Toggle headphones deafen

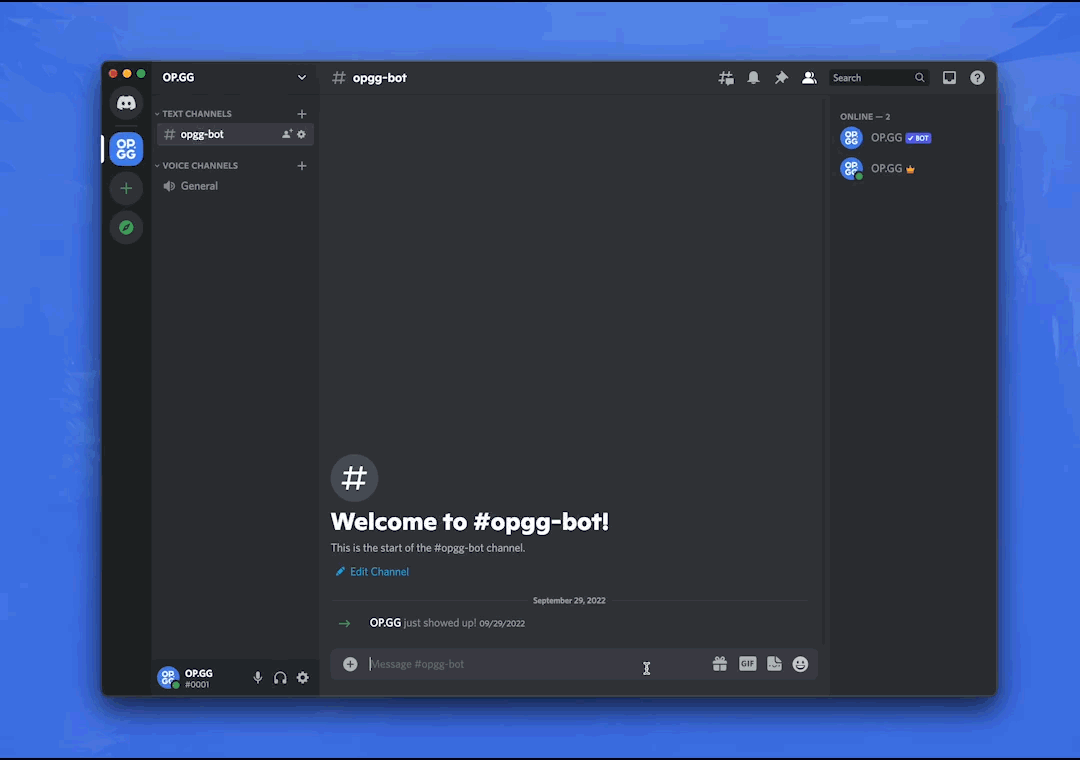pos(280,678)
